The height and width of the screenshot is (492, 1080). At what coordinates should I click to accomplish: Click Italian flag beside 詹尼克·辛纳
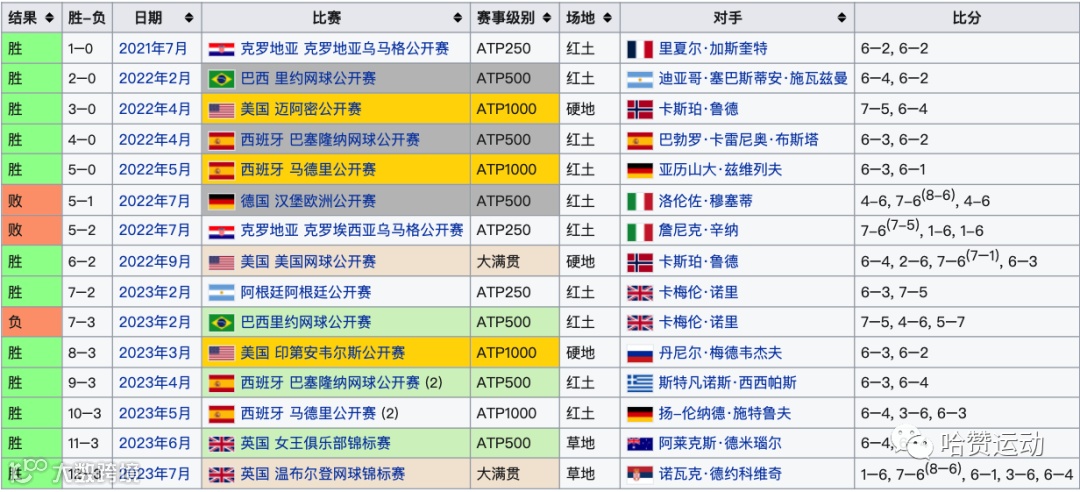pos(640,232)
